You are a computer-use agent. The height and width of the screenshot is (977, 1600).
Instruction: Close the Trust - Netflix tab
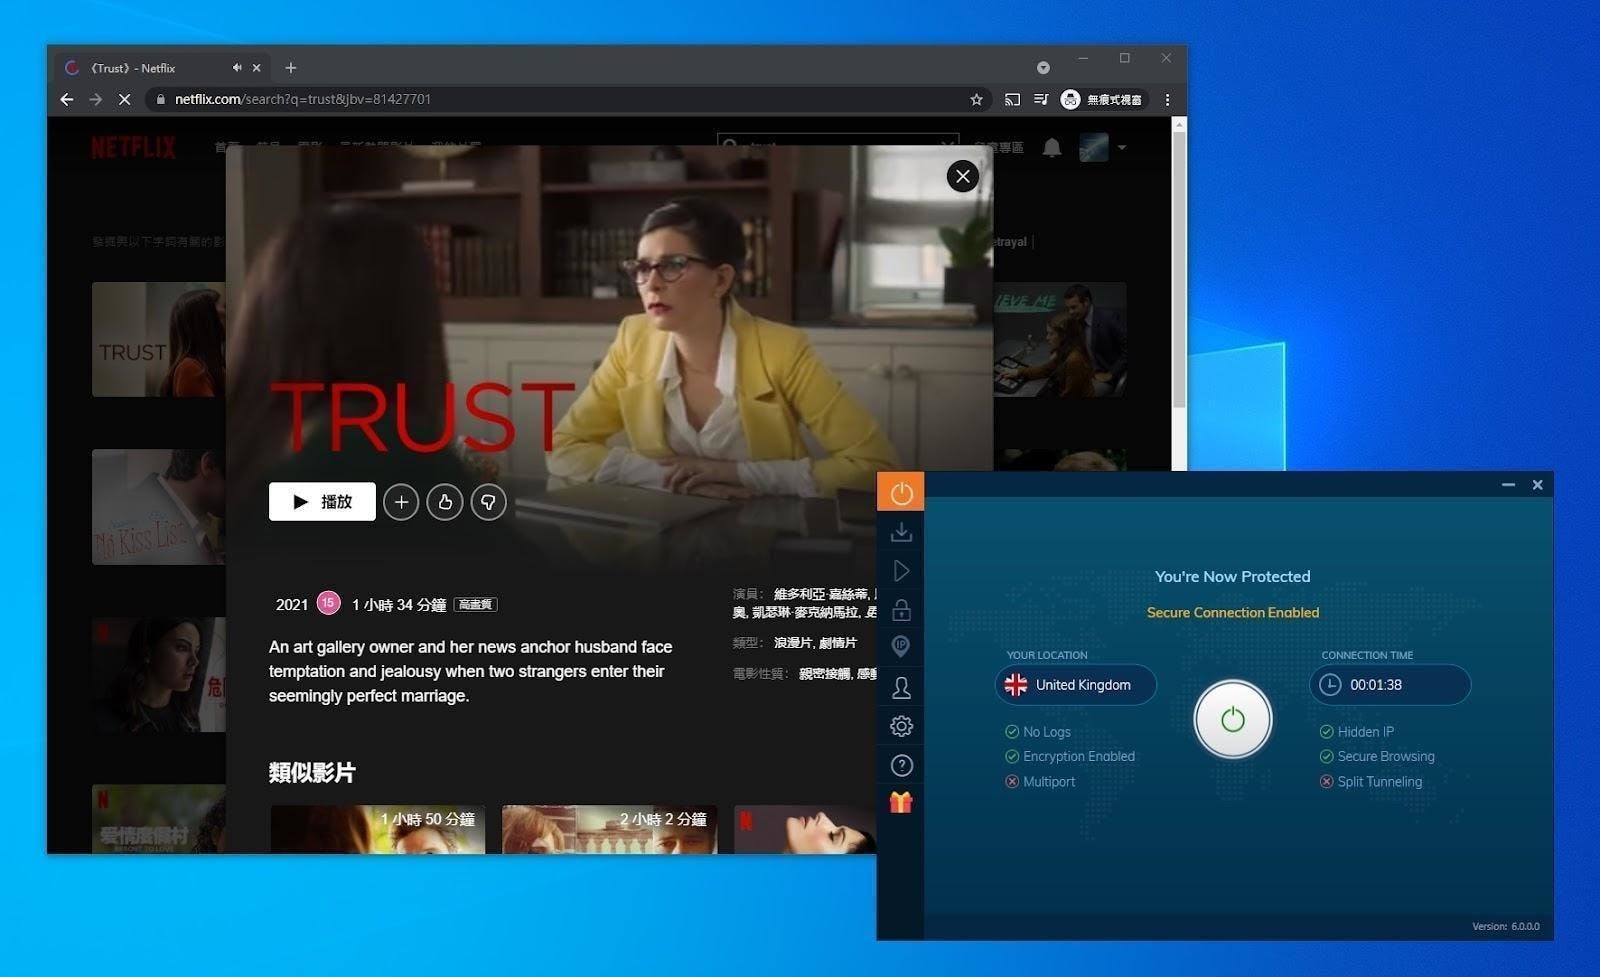256,68
